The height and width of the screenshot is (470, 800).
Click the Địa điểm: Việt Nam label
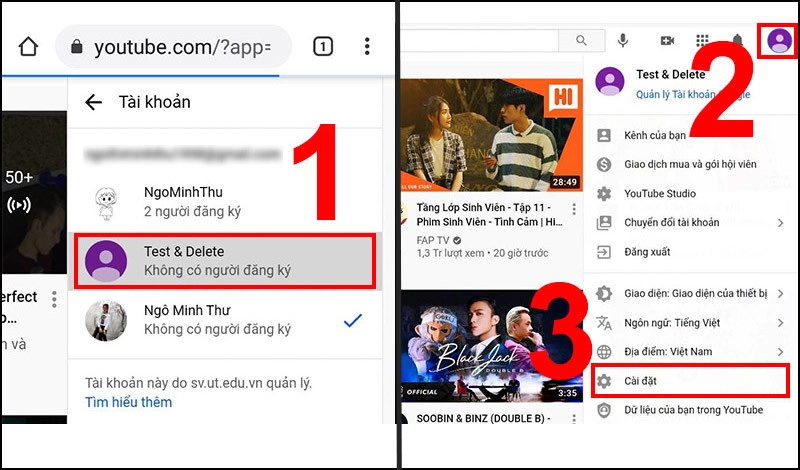click(x=668, y=352)
